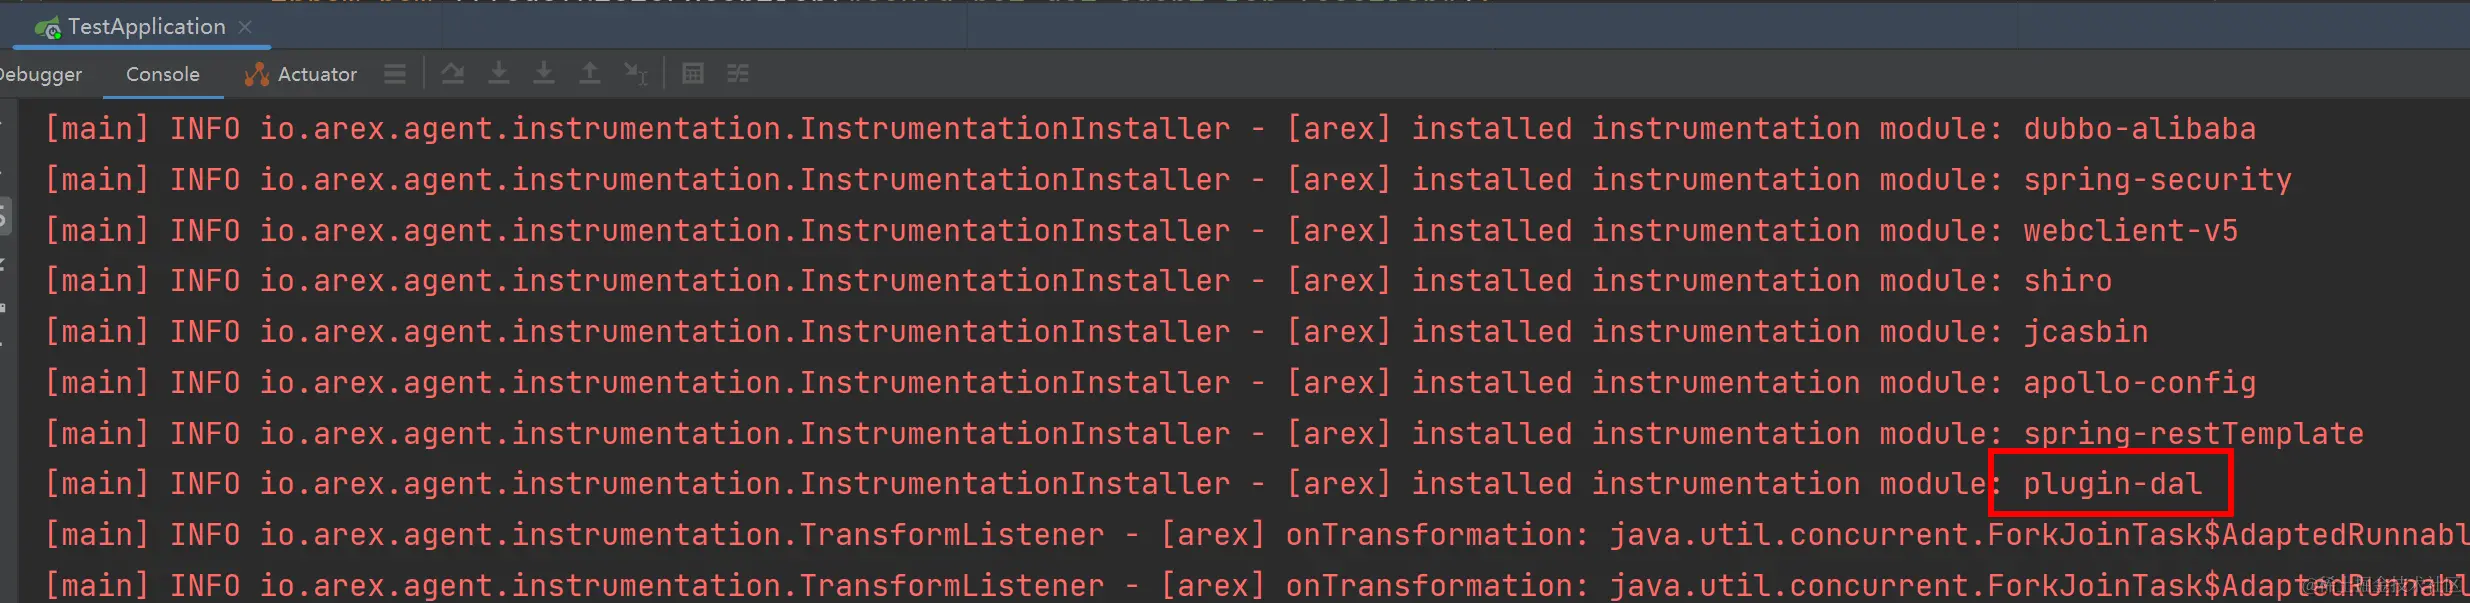Click the Up the Stack Trace arrow icon
The width and height of the screenshot is (2470, 603).
click(x=590, y=74)
